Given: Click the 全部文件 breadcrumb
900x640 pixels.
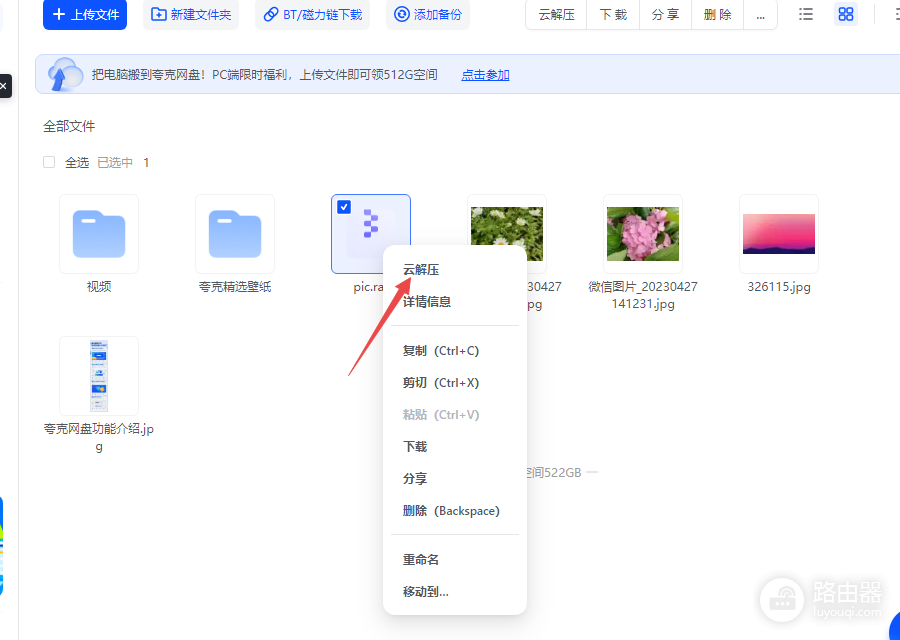Looking at the screenshot, I should [x=69, y=126].
